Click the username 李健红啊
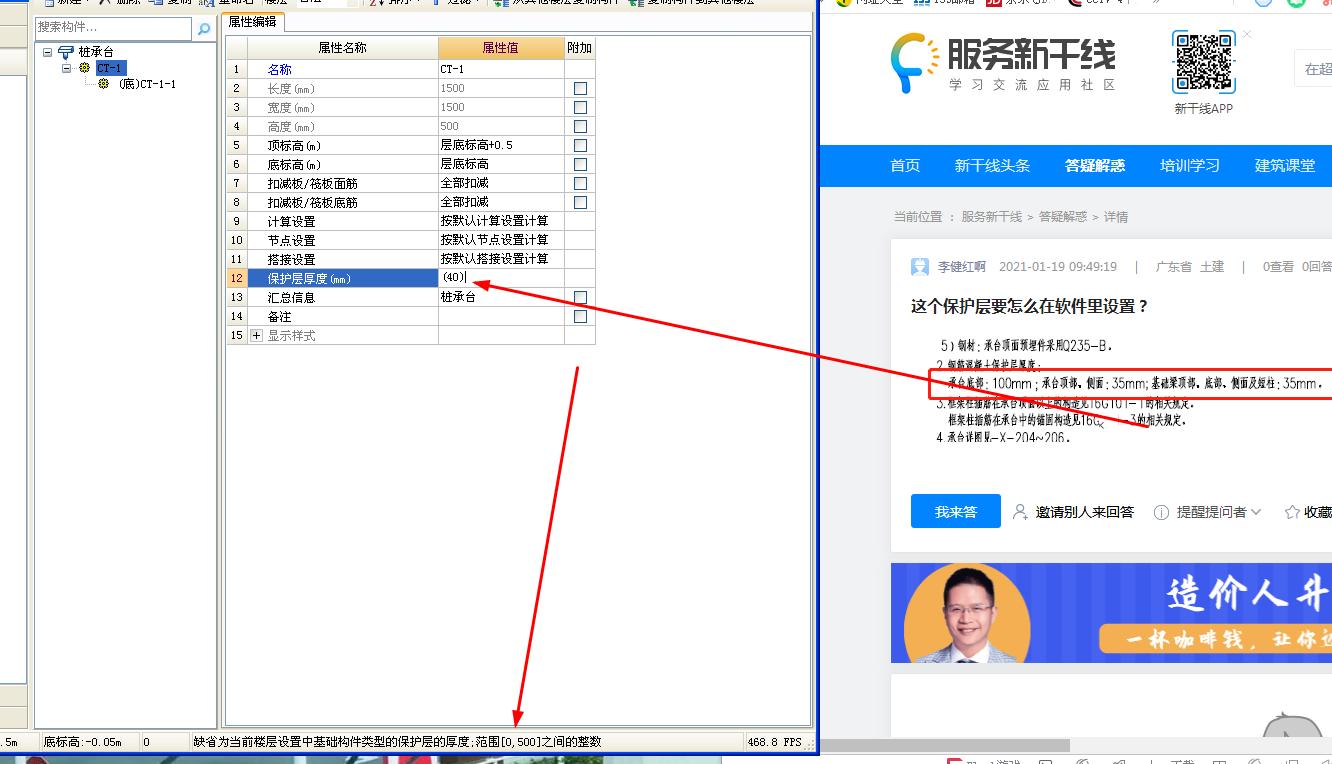1332x764 pixels. pos(962,267)
